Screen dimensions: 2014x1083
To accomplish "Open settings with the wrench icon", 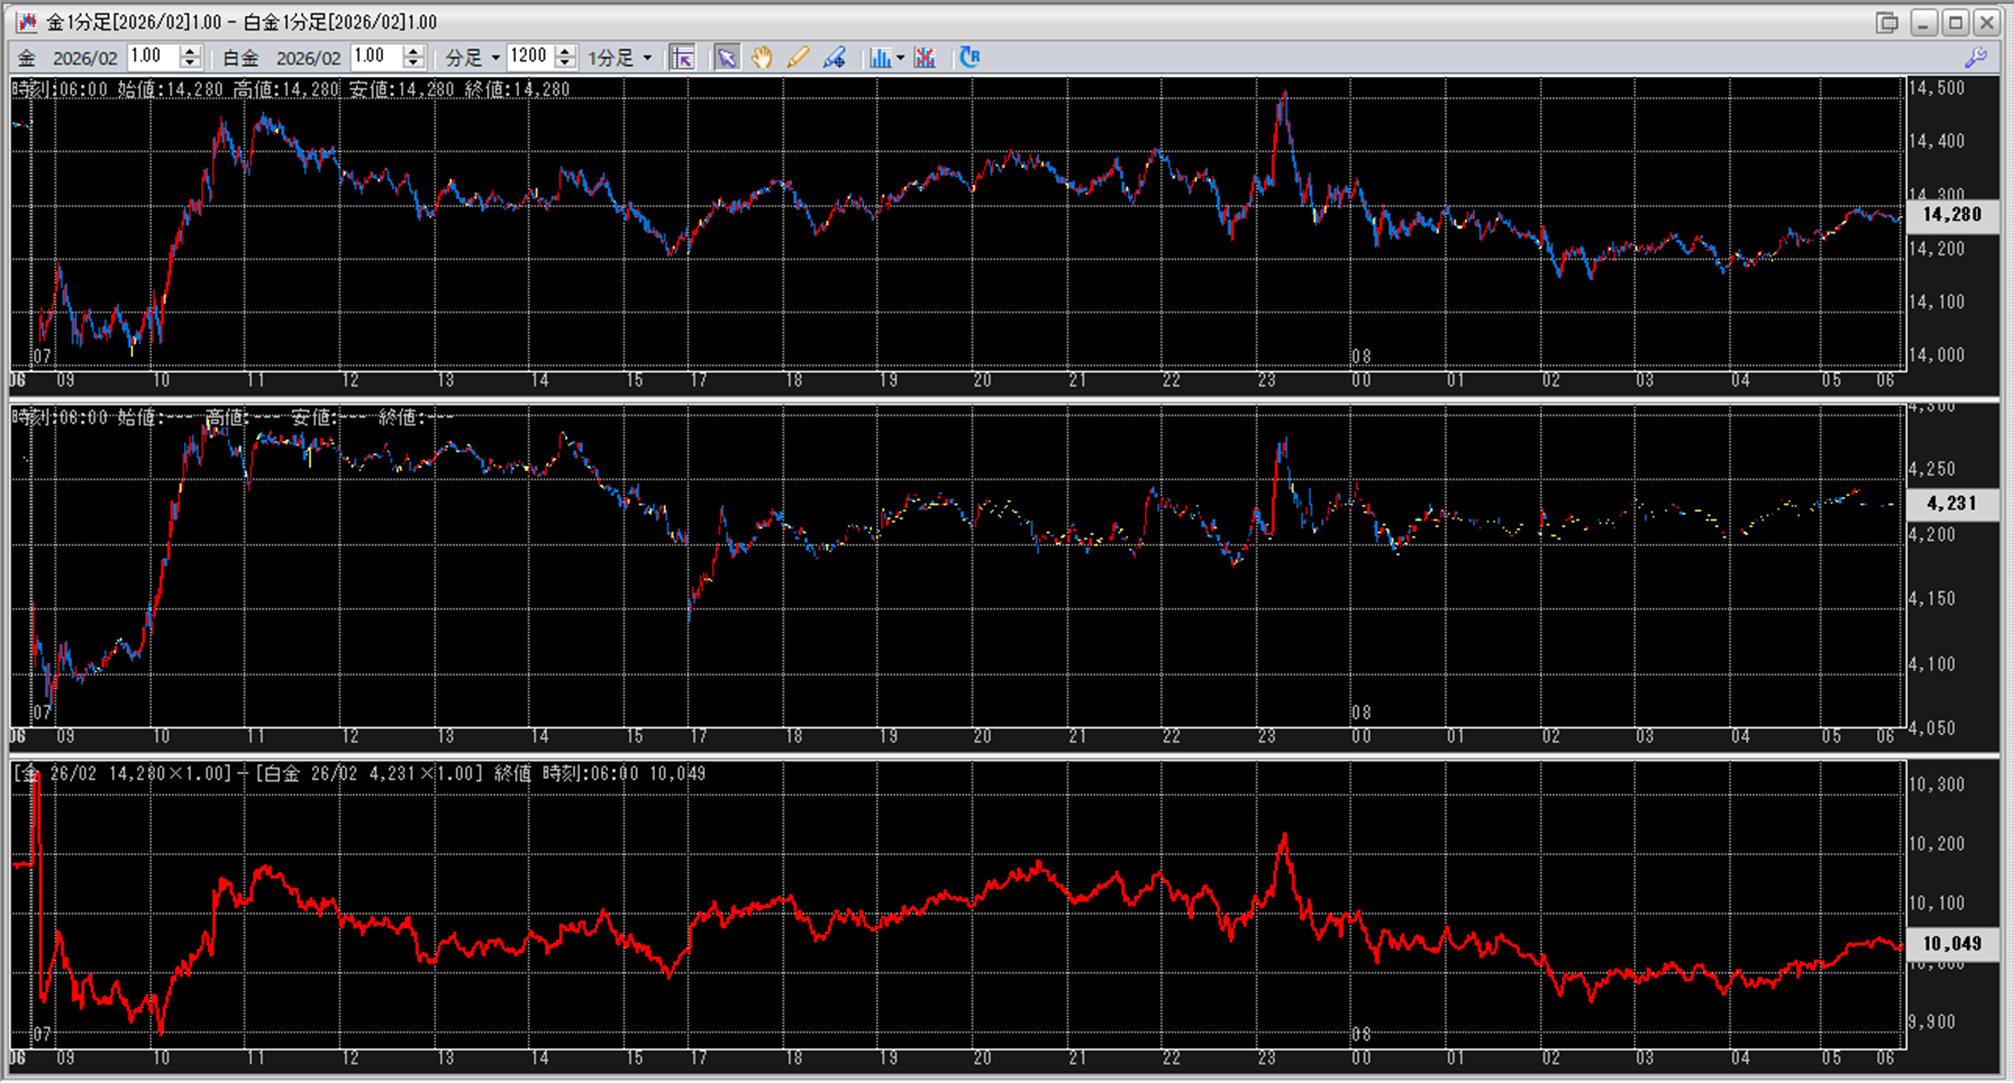I will tap(1975, 58).
